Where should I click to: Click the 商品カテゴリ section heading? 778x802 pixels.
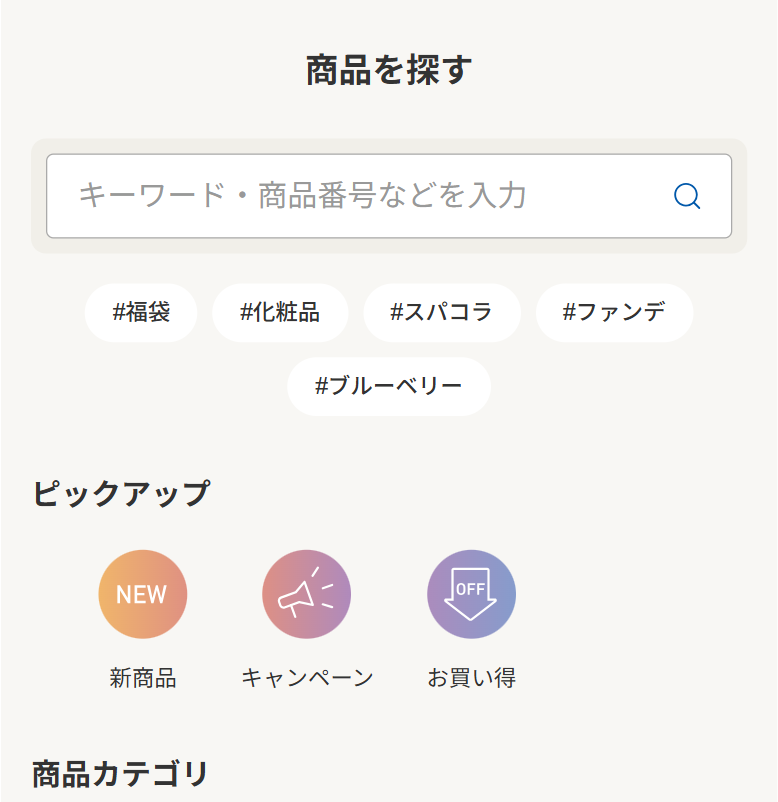[x=121, y=774]
